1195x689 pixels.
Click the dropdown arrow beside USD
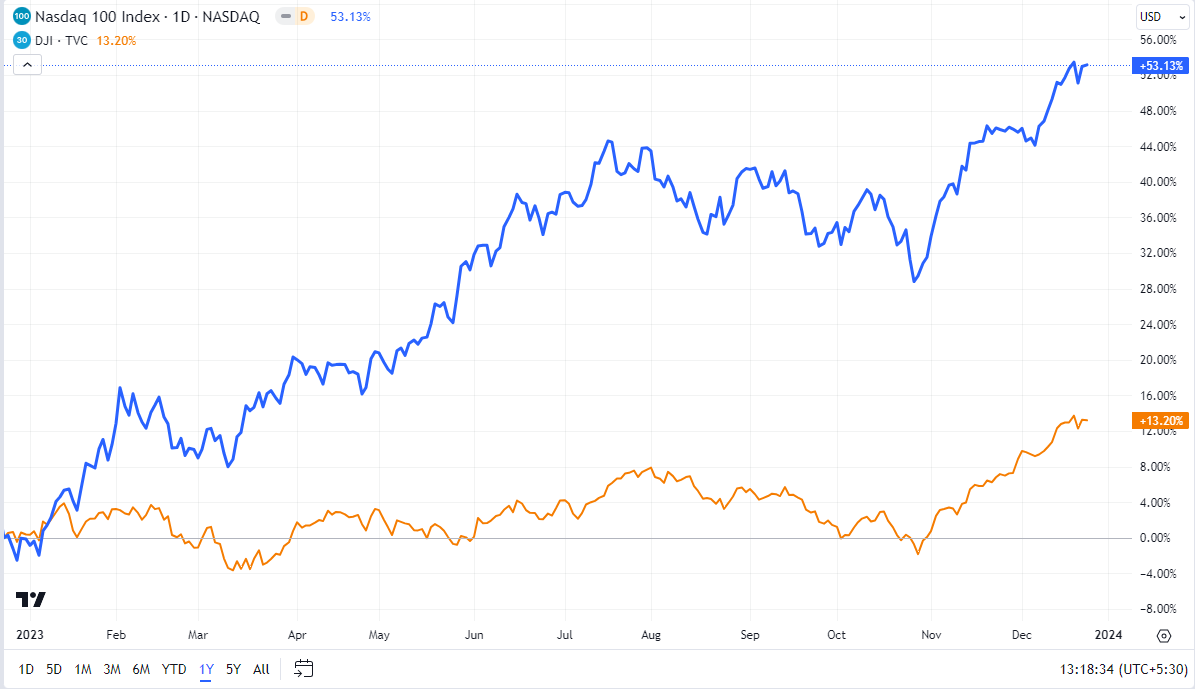tap(1182, 15)
